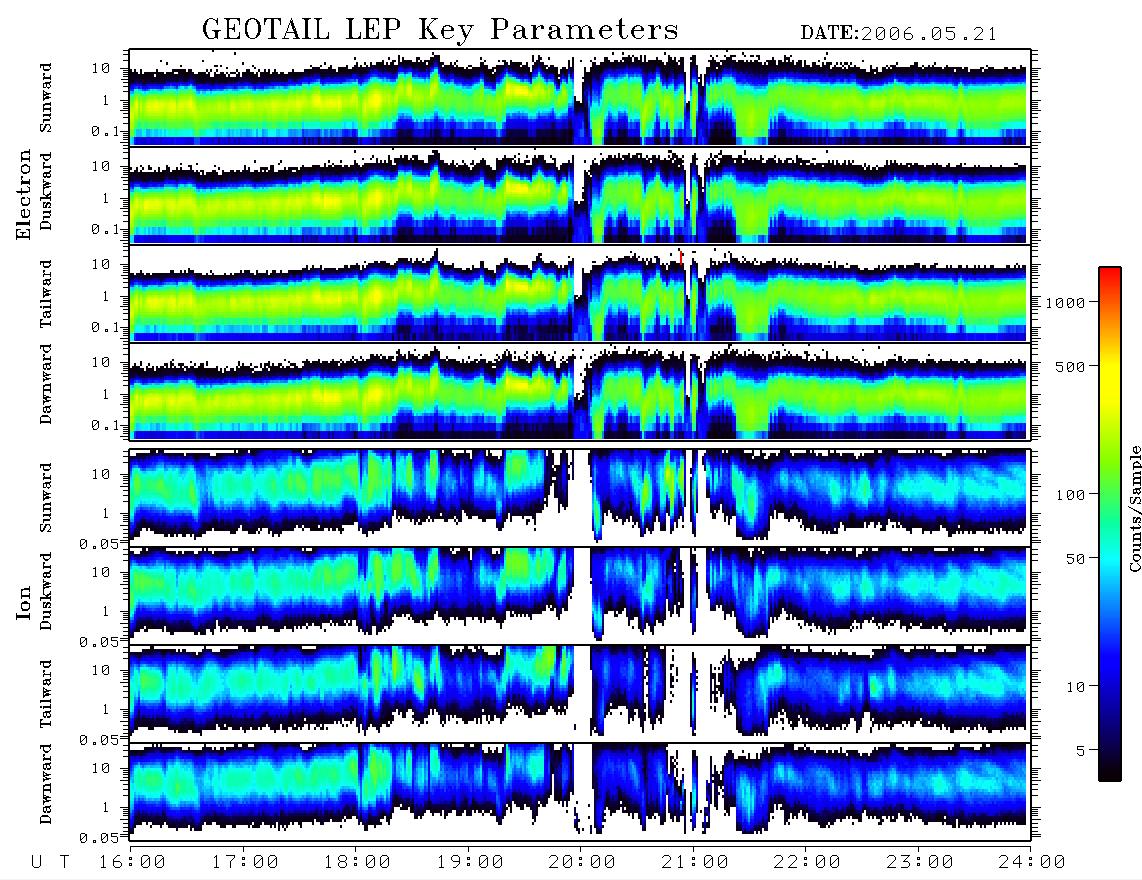Screen dimensions: 1142x880
Task: Click the "23:00" time tick label
Action: click(919, 862)
